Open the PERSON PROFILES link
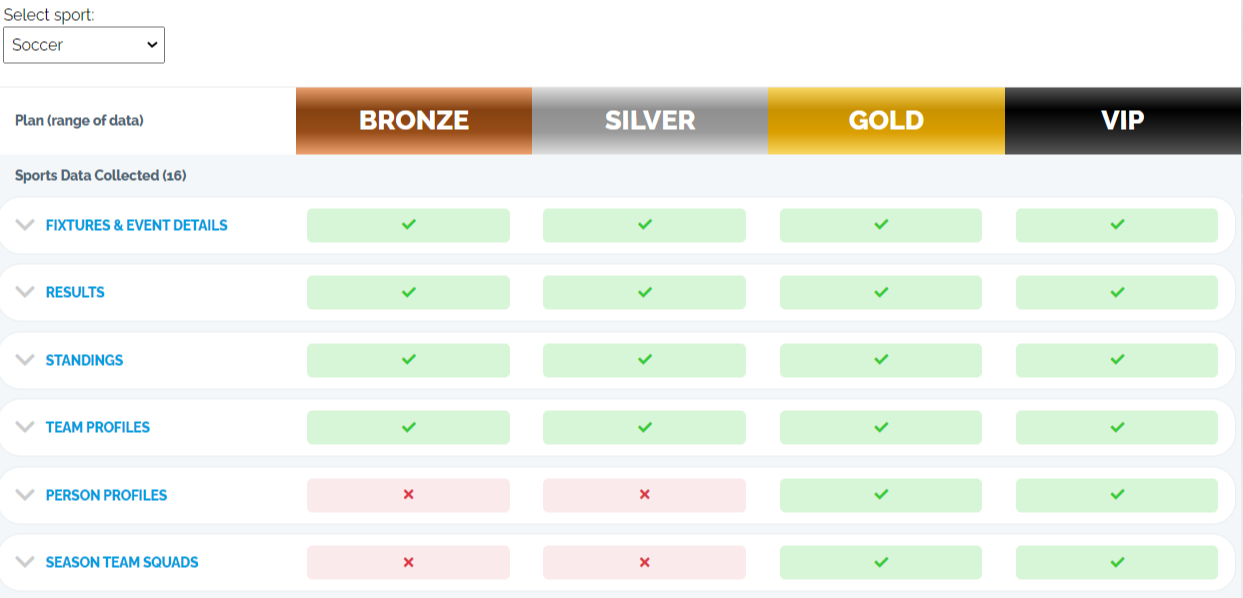This screenshot has width=1243, height=598. click(x=106, y=495)
